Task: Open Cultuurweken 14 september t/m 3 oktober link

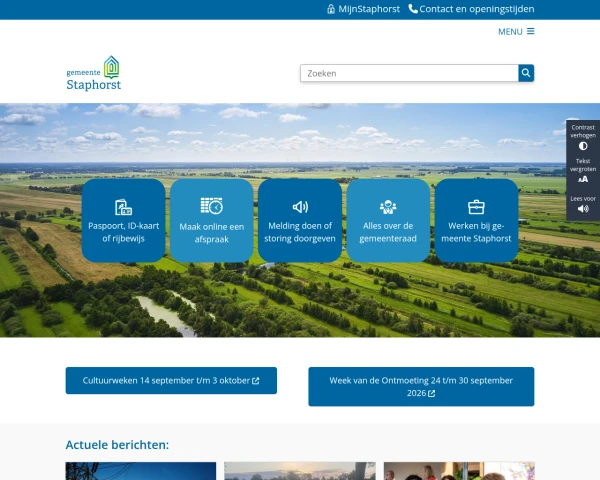Action: coord(171,380)
